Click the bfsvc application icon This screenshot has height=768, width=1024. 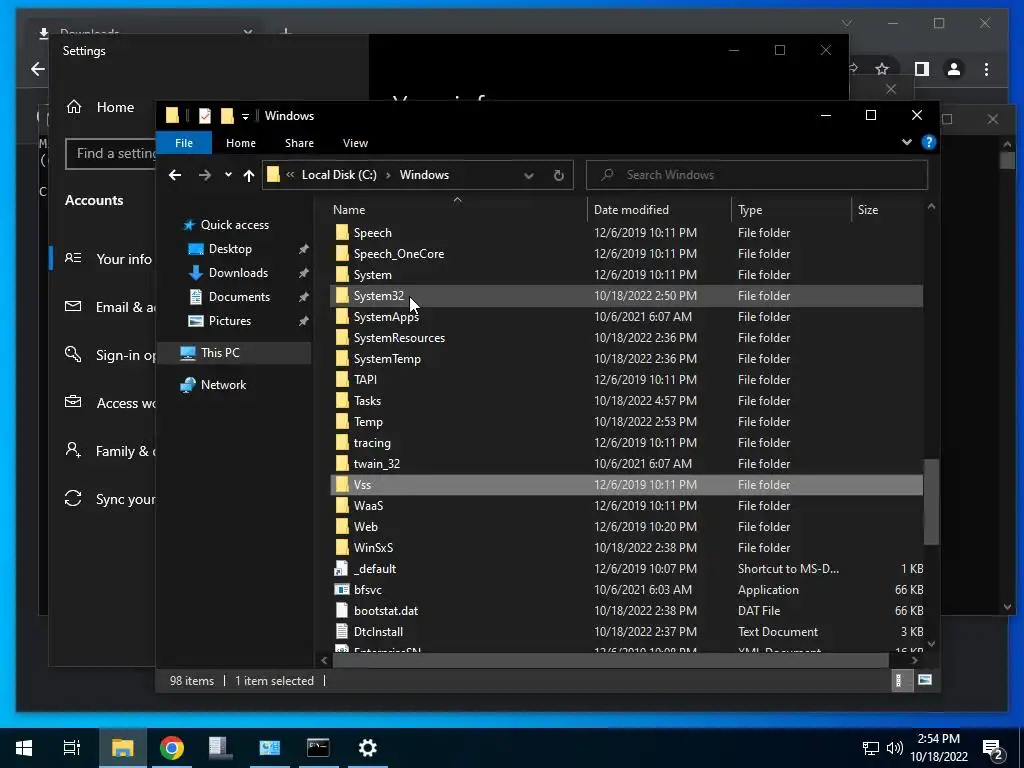point(342,590)
